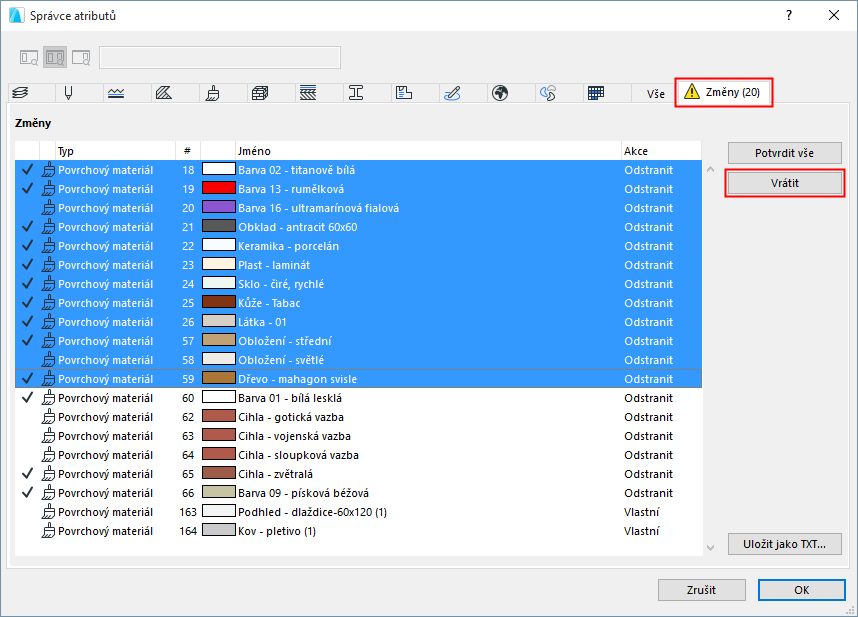Open the Cities globe tab
The width and height of the screenshot is (858, 617).
pyautogui.click(x=500, y=93)
